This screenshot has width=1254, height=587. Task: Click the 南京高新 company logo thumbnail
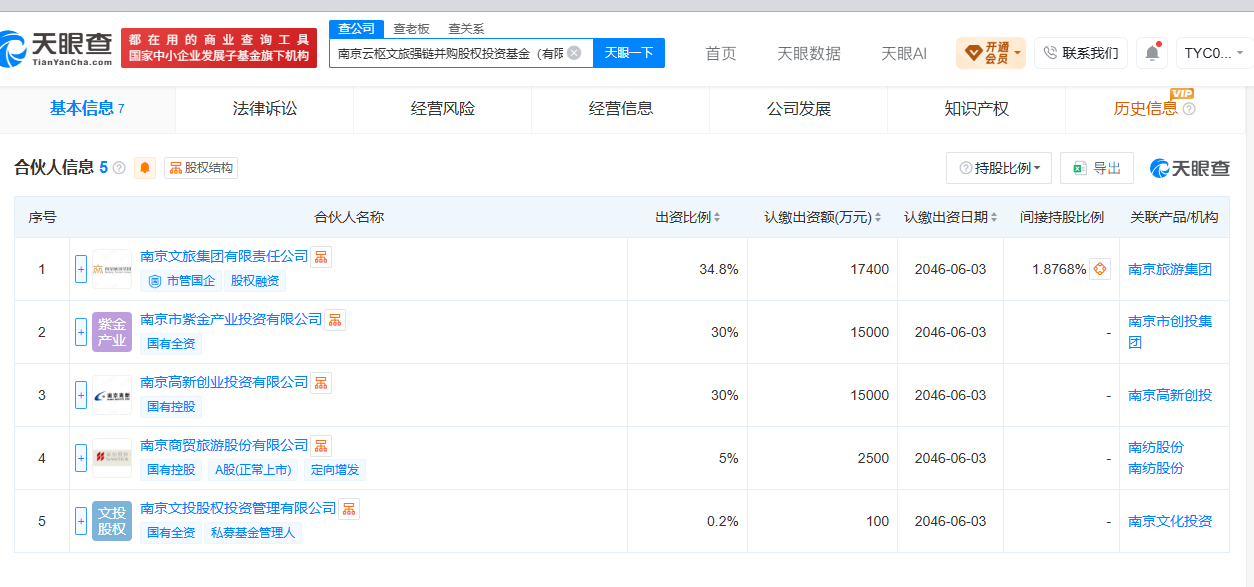pyautogui.click(x=111, y=395)
